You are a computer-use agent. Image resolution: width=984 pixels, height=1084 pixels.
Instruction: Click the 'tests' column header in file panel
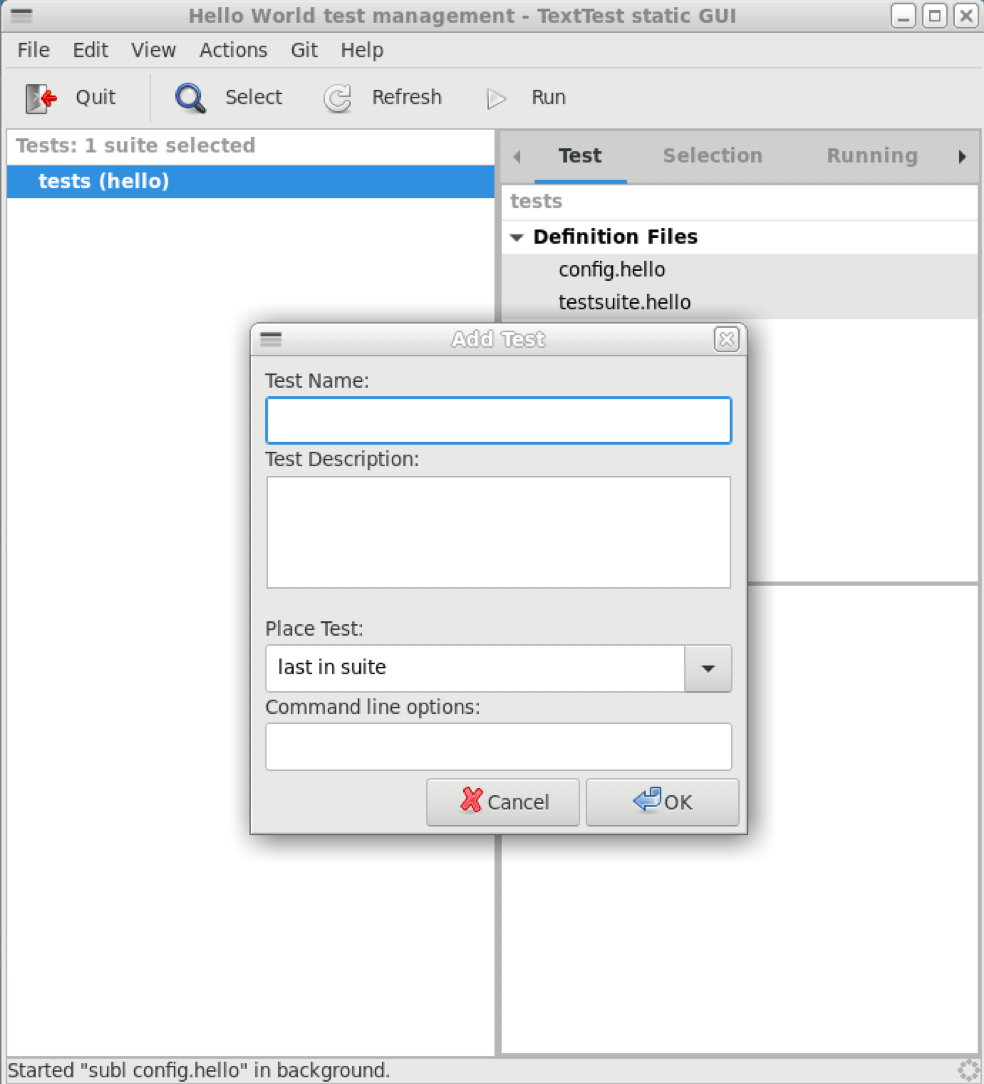[x=536, y=201]
